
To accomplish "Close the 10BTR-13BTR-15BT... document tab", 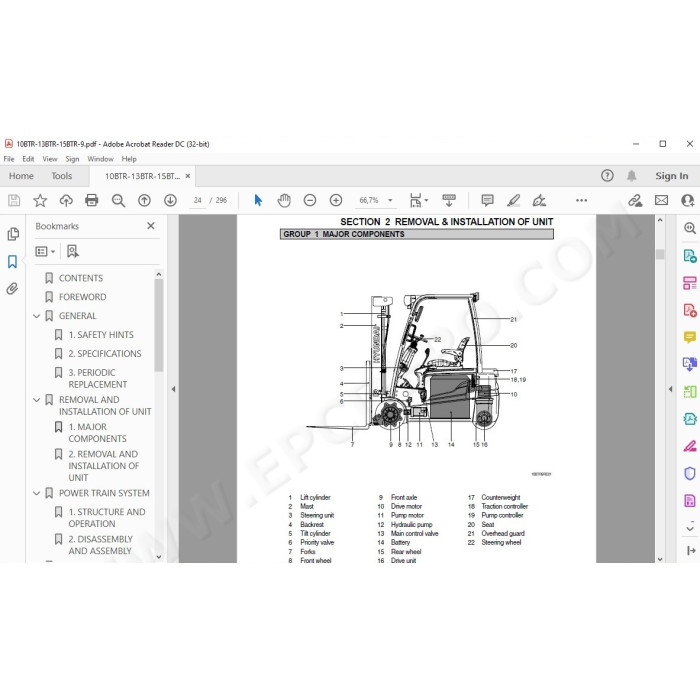I will click(188, 176).
